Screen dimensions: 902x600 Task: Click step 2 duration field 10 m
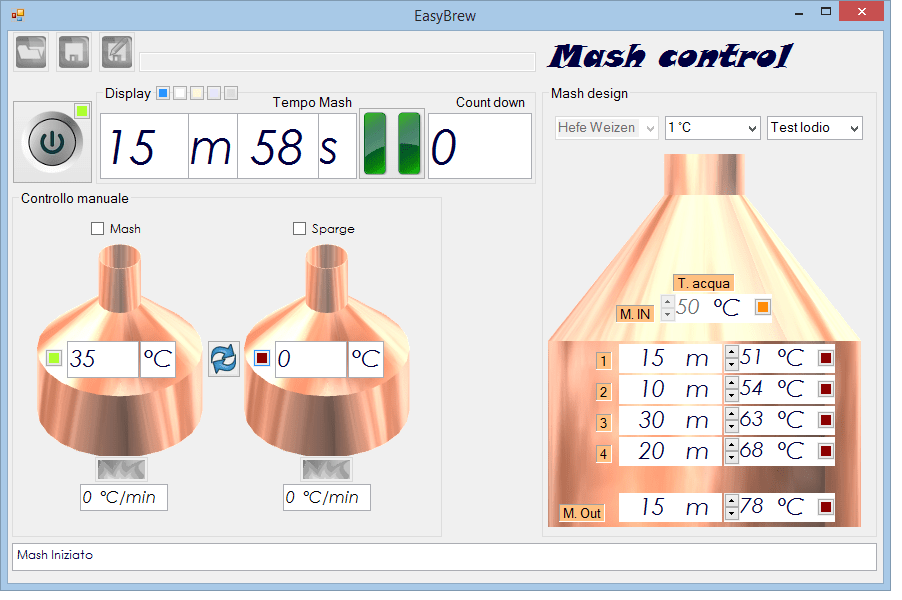tap(670, 389)
